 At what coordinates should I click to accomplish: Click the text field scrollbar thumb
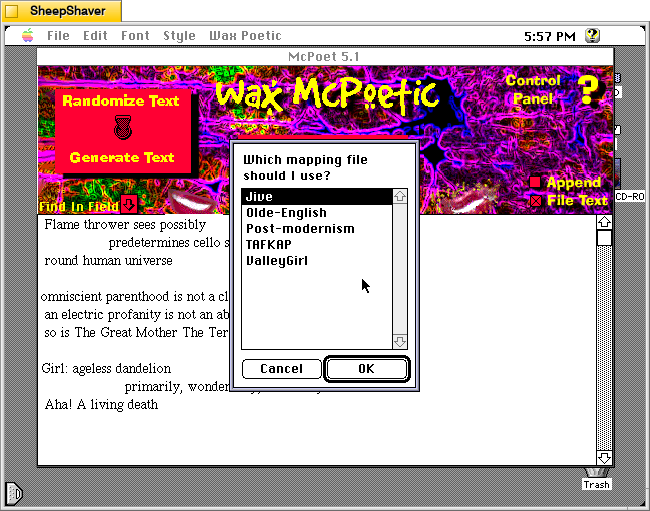tap(604, 238)
